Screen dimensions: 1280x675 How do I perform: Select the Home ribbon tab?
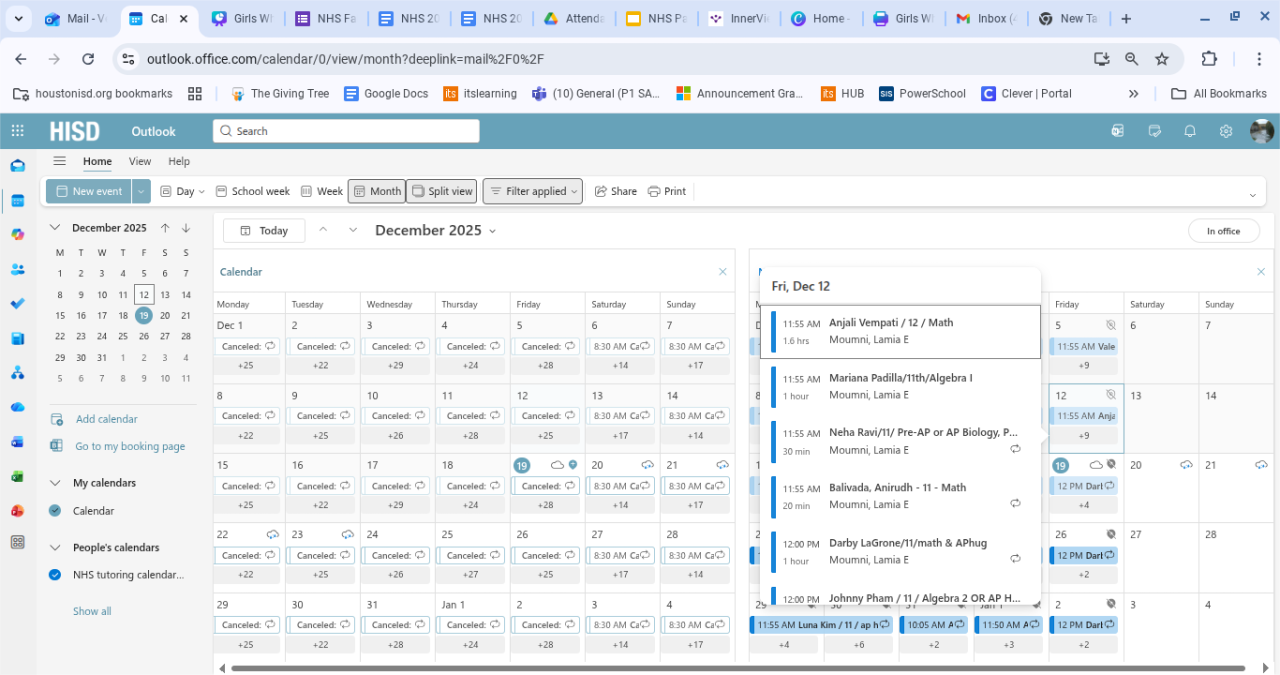97,161
